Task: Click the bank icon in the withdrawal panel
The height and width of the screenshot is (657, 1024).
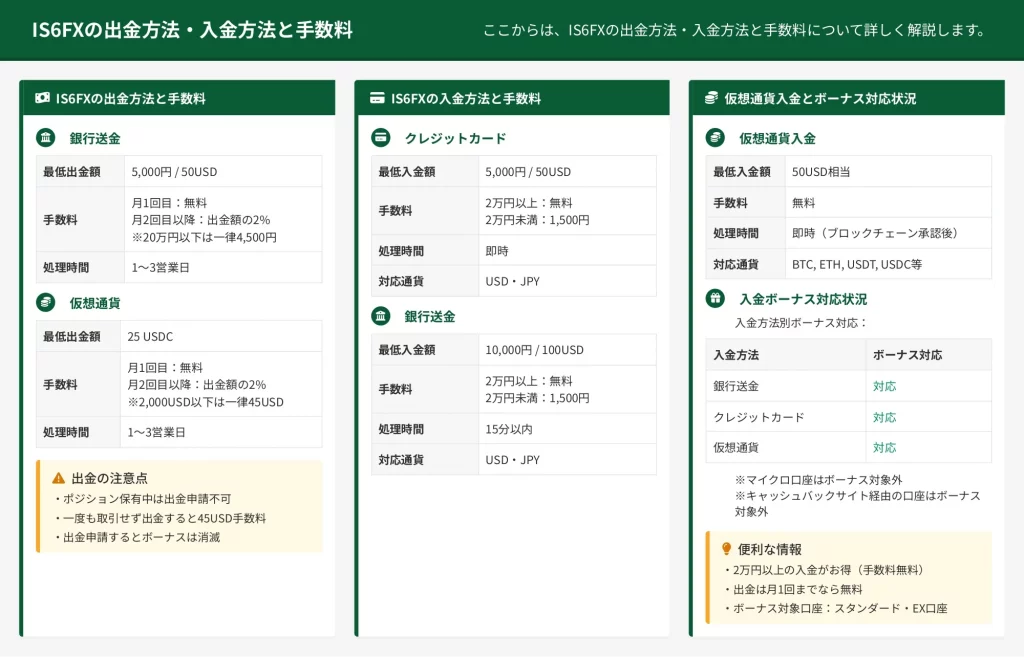Action: pos(46,138)
